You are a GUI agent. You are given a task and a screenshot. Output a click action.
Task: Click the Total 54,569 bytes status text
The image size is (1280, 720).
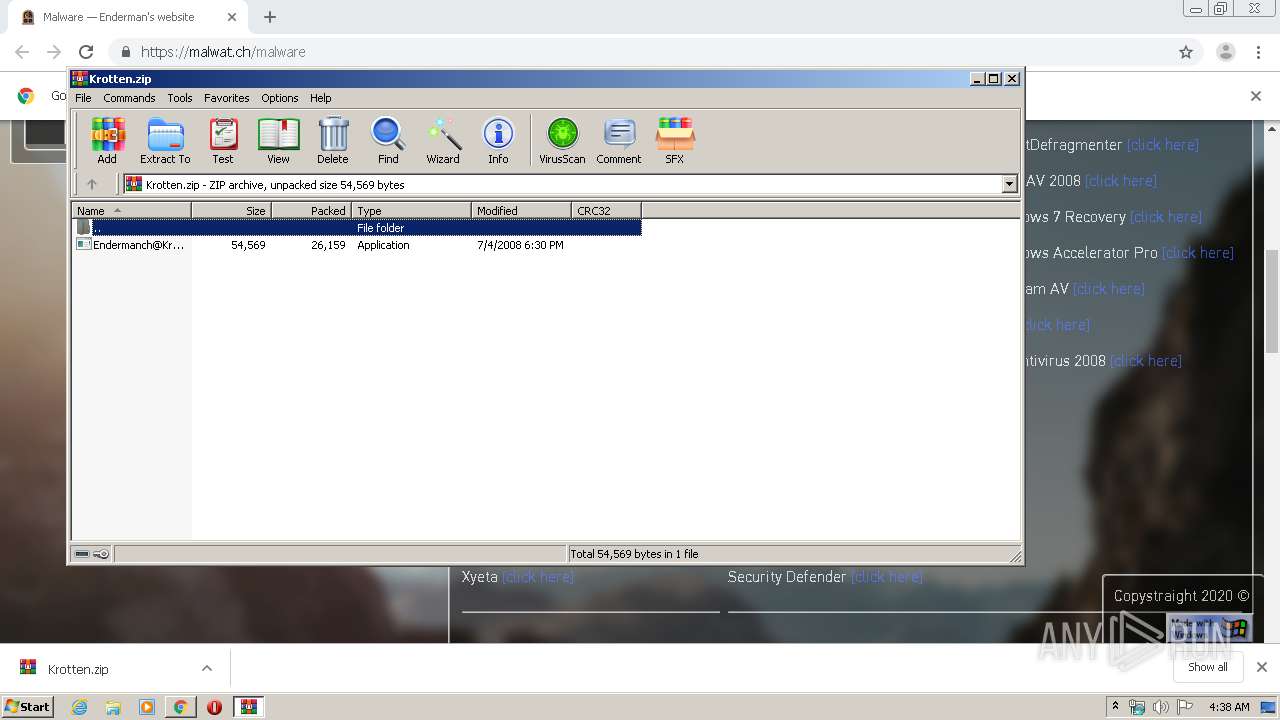click(634, 554)
